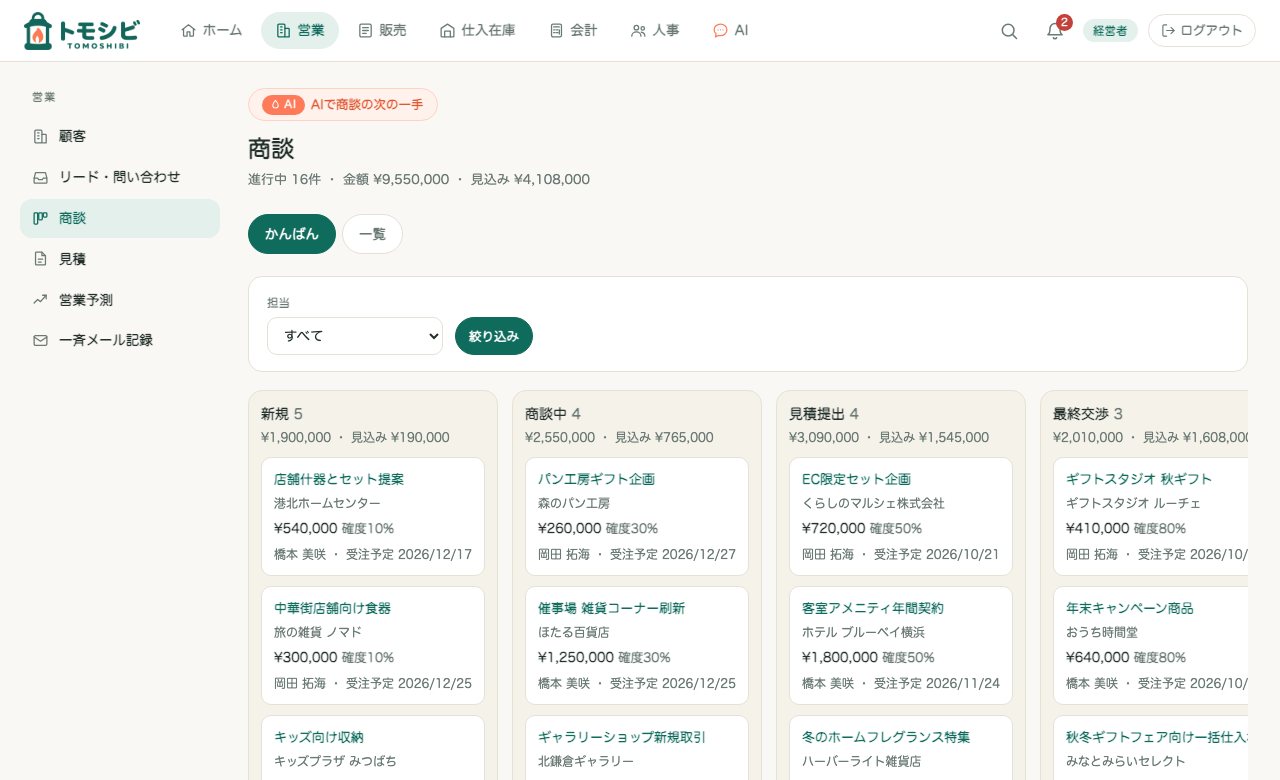The width and height of the screenshot is (1280, 780).
Task: Open AI chat navigation item
Action: pos(731,30)
